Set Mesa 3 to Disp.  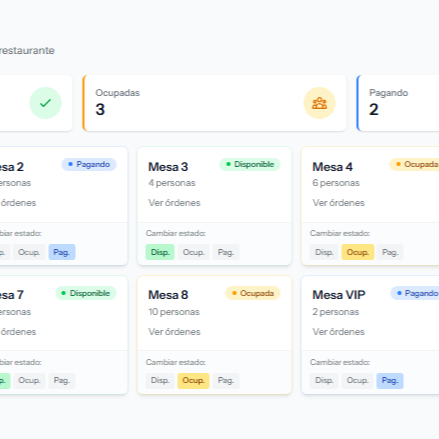(x=160, y=252)
